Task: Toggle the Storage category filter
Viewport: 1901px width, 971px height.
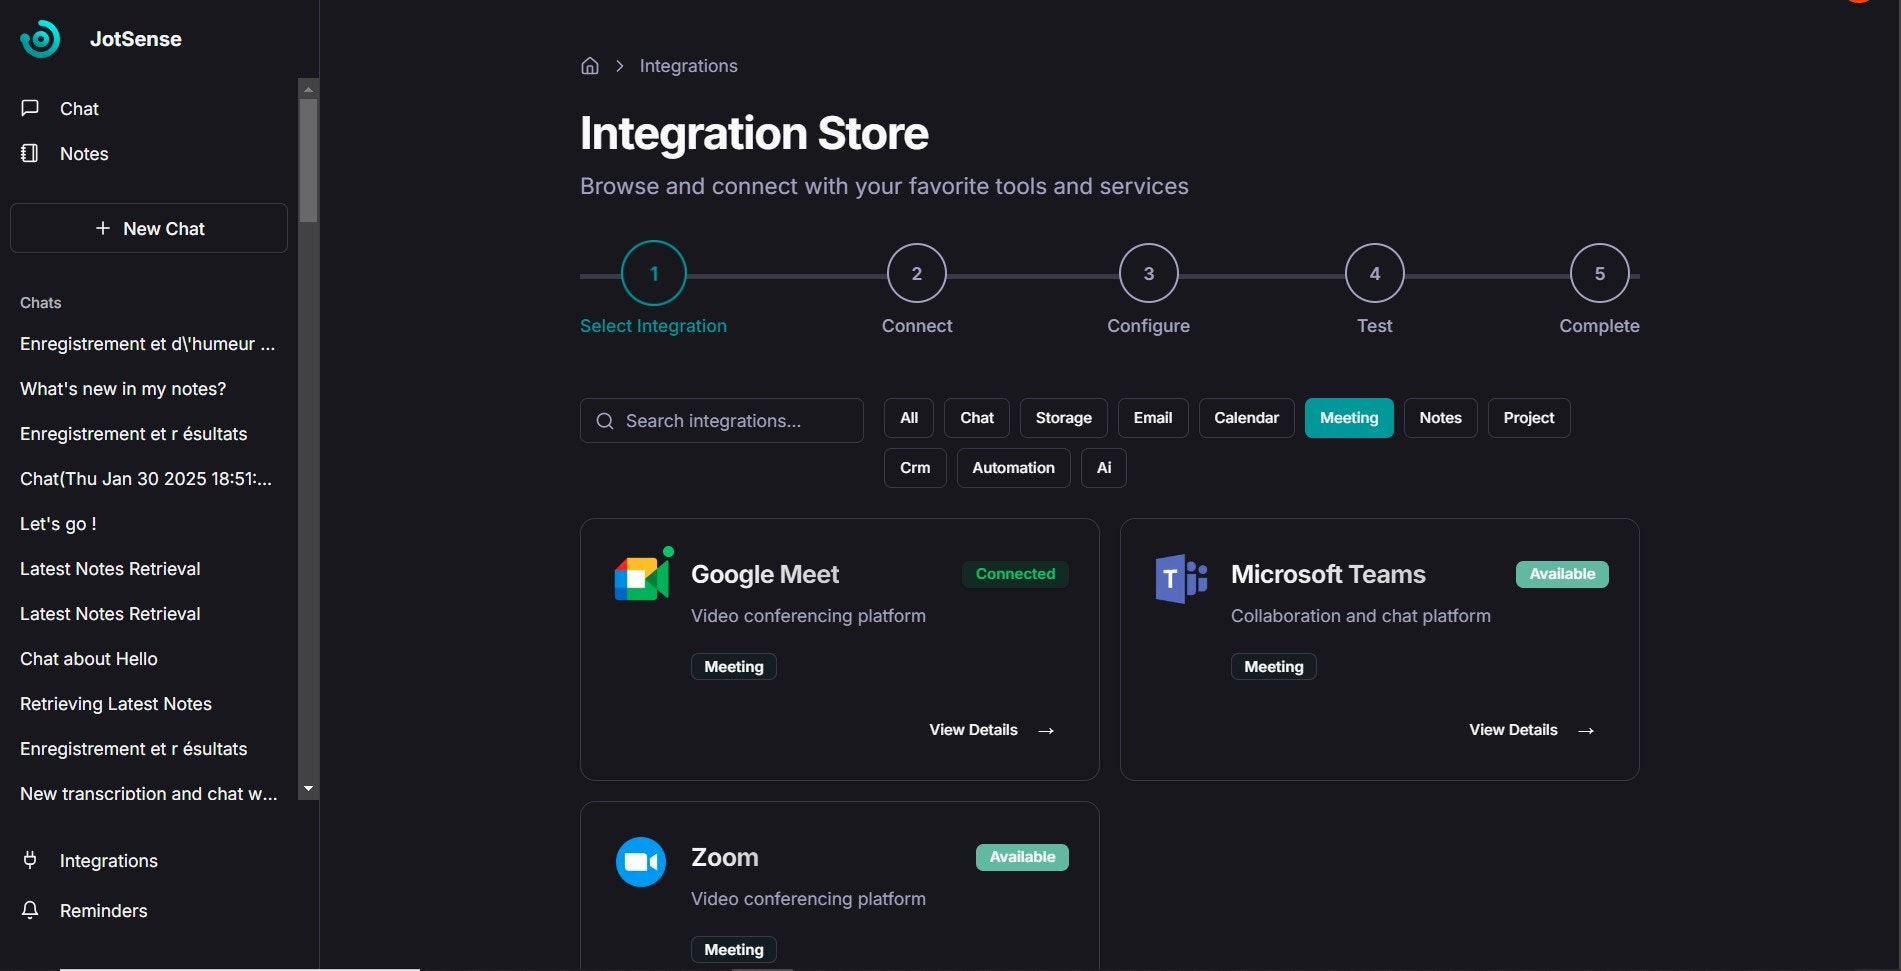Action: 1063,418
